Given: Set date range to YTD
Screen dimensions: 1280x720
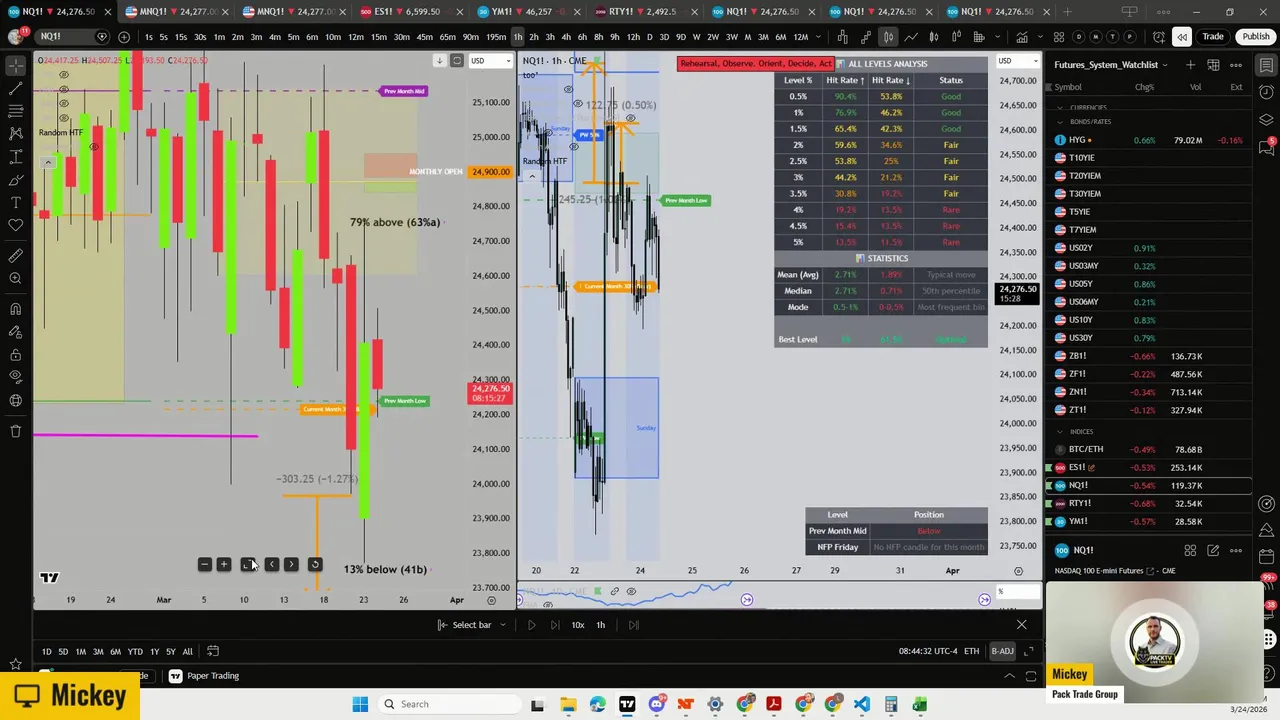Looking at the screenshot, I should click(x=135, y=652).
